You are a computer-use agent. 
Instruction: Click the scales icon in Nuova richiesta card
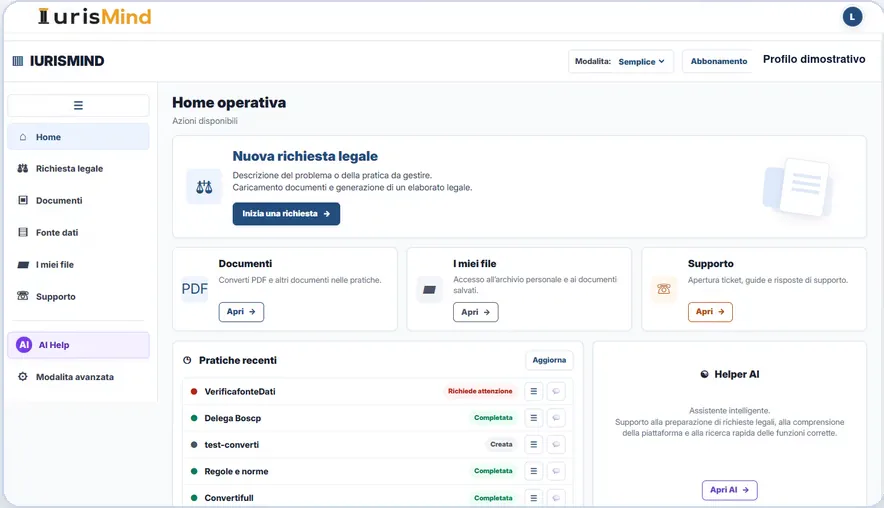(x=204, y=187)
